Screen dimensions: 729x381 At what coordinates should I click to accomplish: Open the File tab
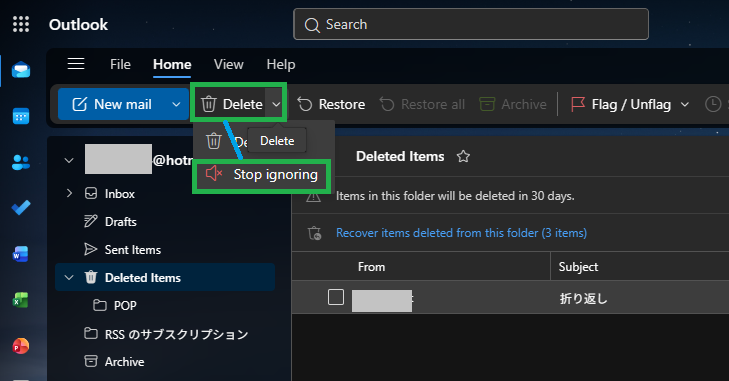(x=120, y=64)
